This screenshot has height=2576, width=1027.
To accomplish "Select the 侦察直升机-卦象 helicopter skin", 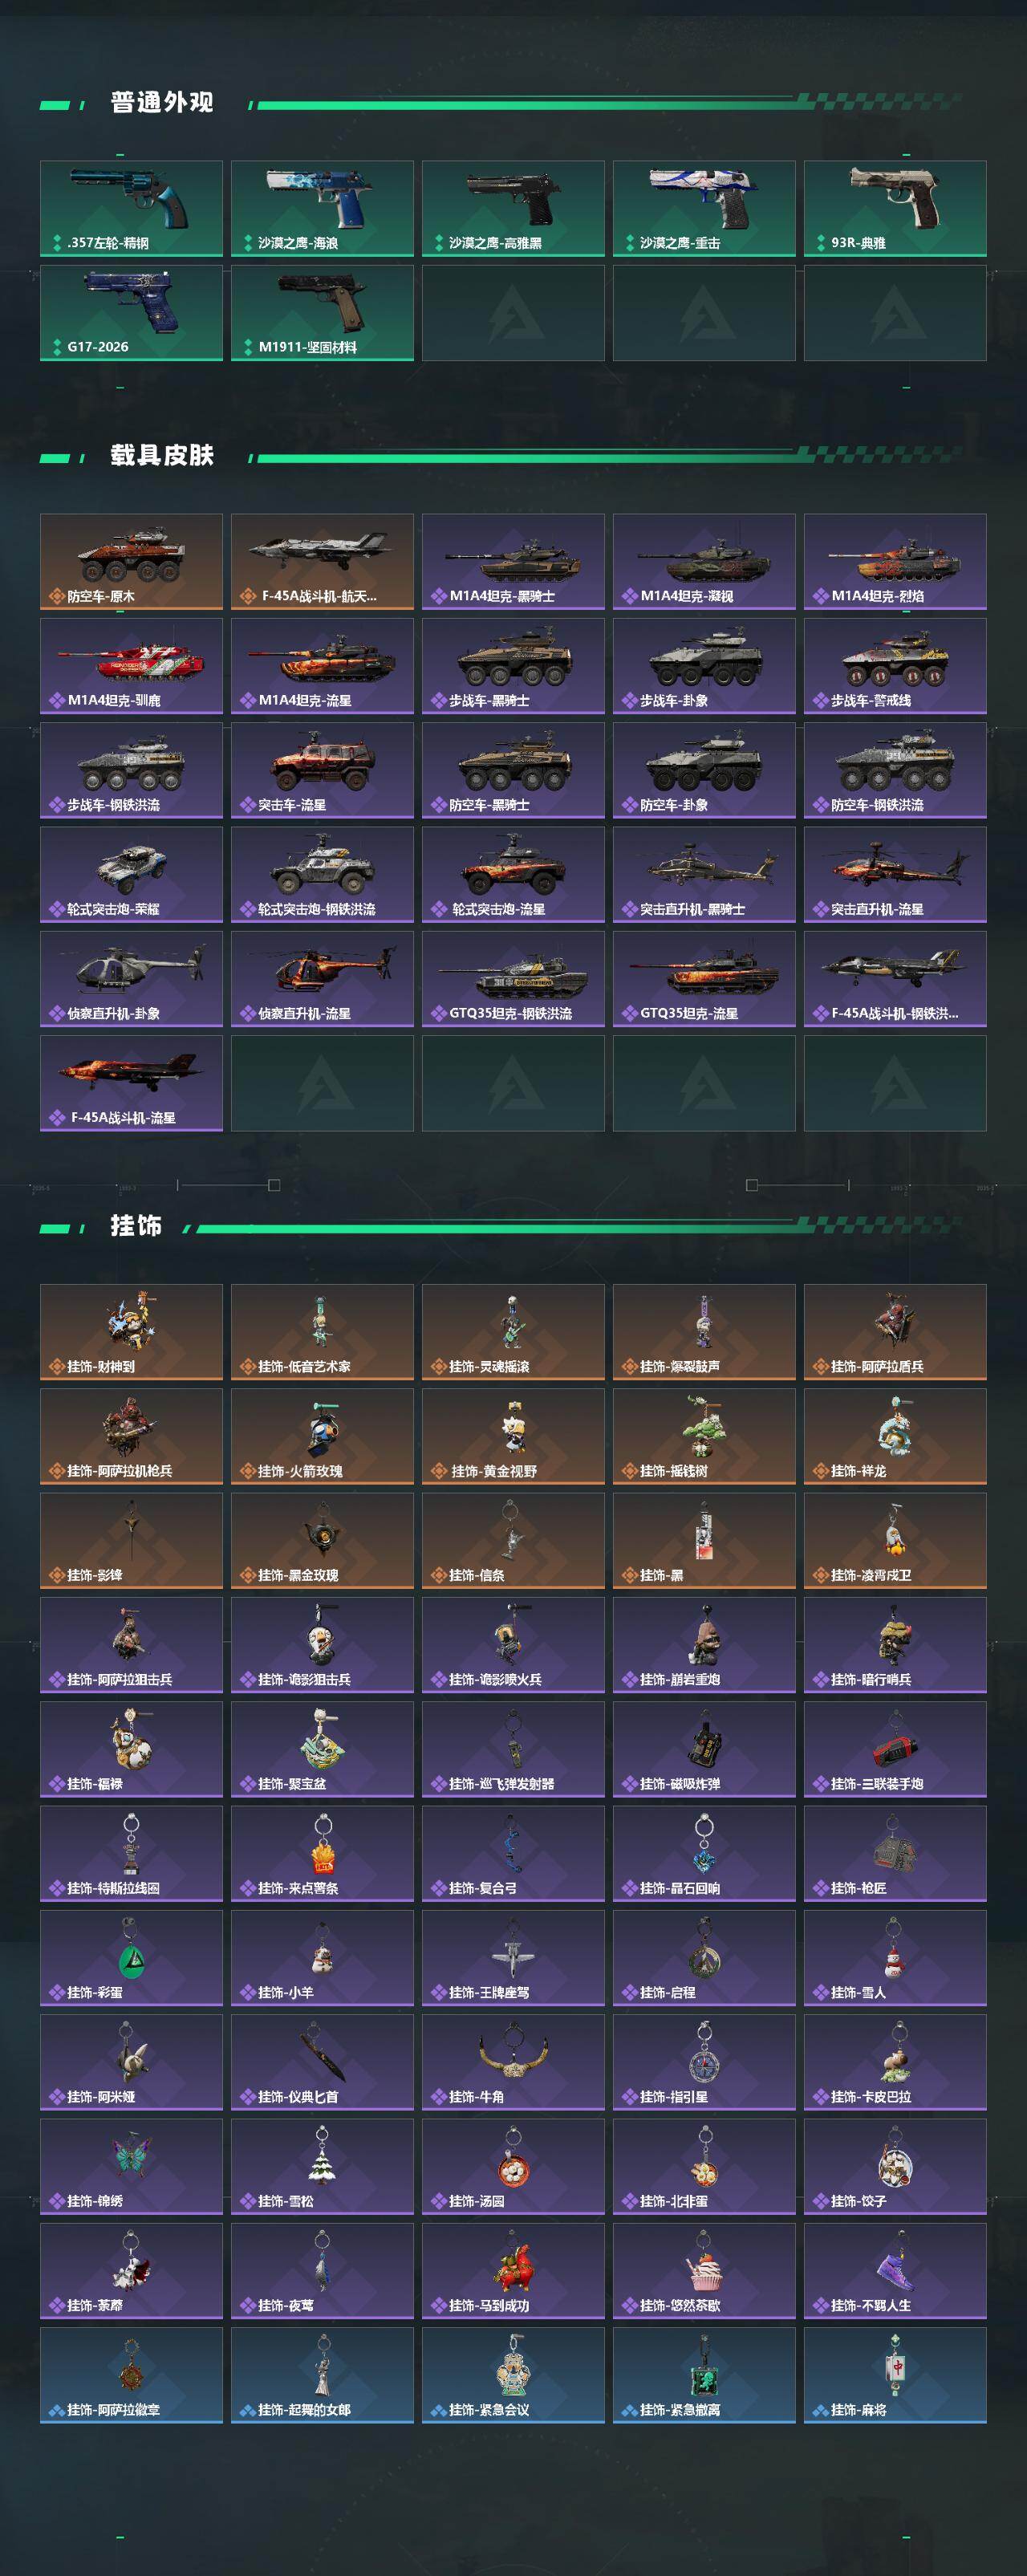I will pos(131,979).
